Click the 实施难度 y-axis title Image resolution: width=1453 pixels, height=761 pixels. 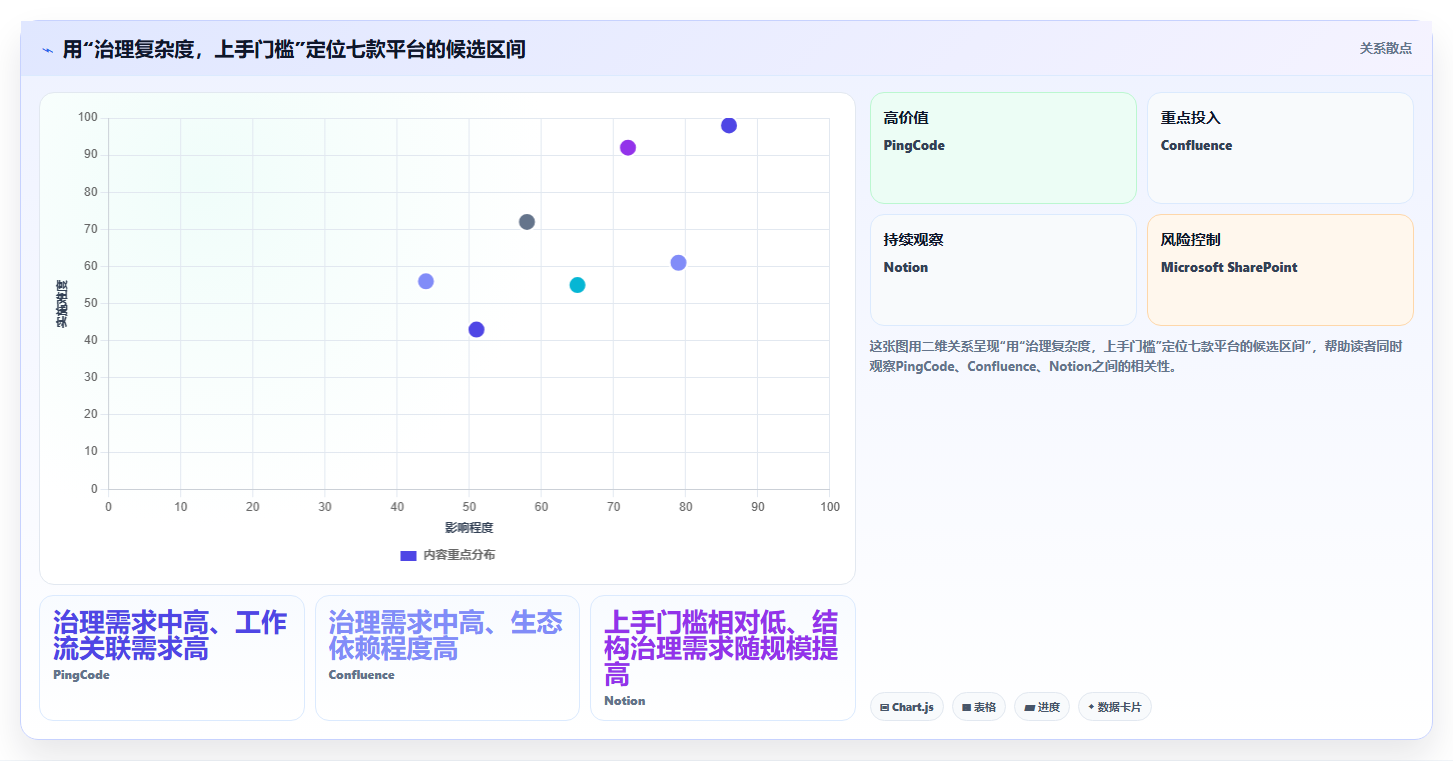coord(62,304)
